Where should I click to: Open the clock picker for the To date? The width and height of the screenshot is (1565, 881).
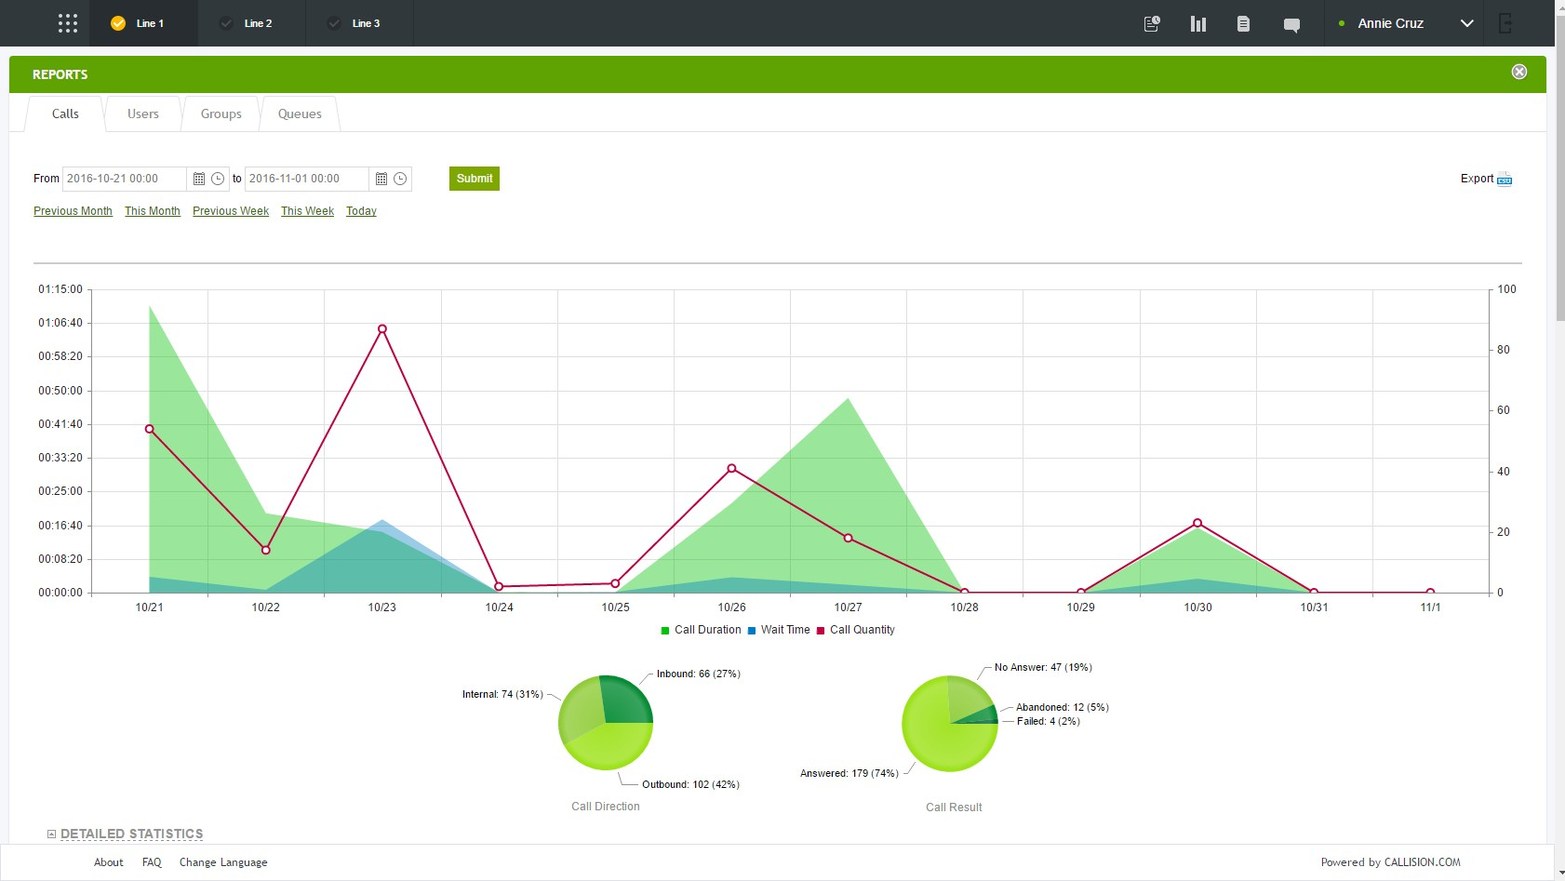click(x=400, y=178)
